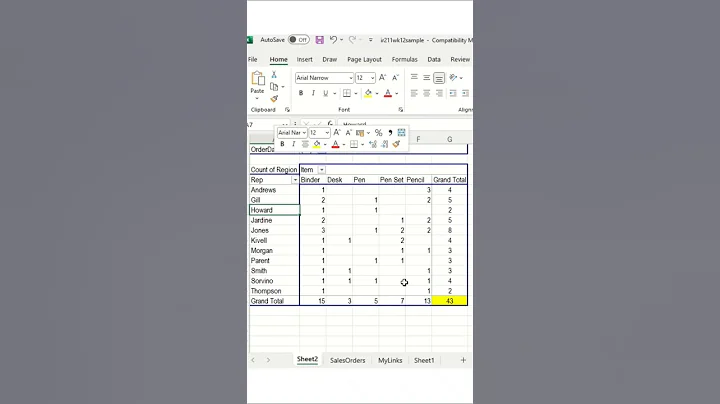
Task: Click Decrease Decimal on the mini toolbar
Action: click(384, 144)
